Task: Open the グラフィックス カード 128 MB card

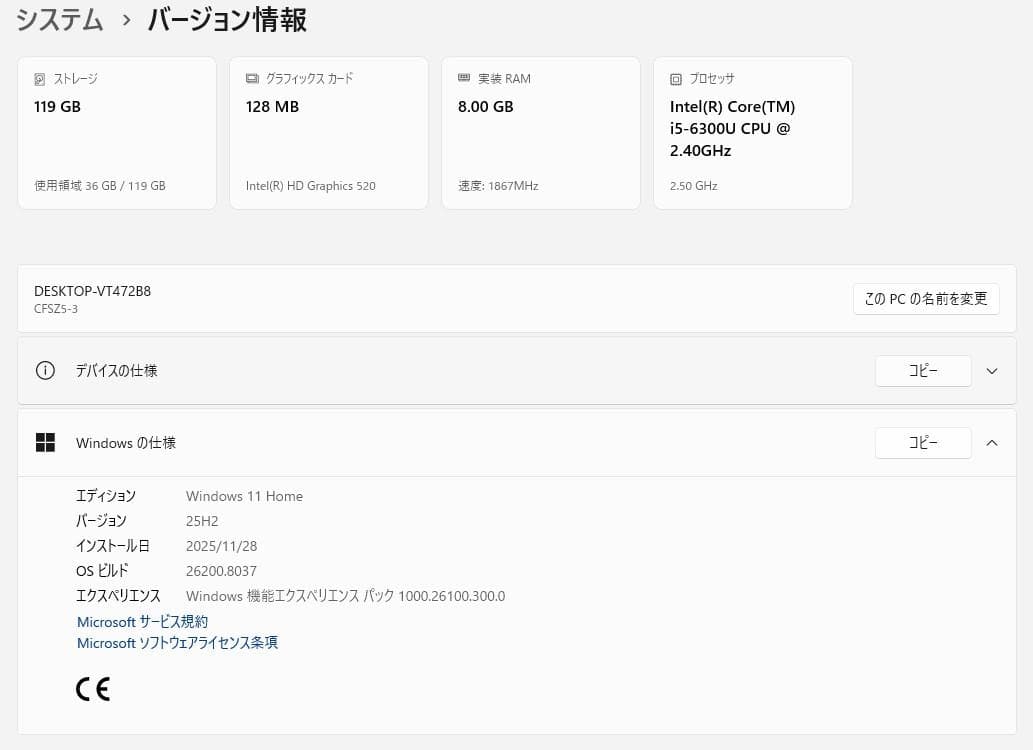Action: coord(329,133)
